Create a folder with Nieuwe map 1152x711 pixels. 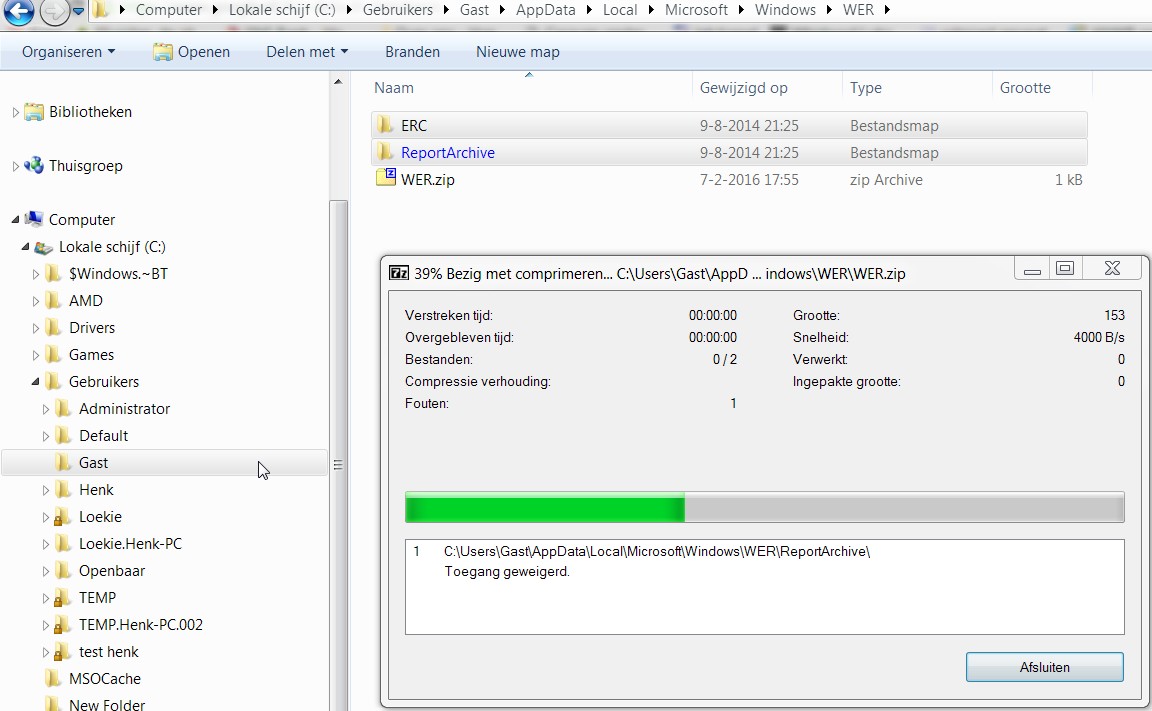pyautogui.click(x=518, y=52)
